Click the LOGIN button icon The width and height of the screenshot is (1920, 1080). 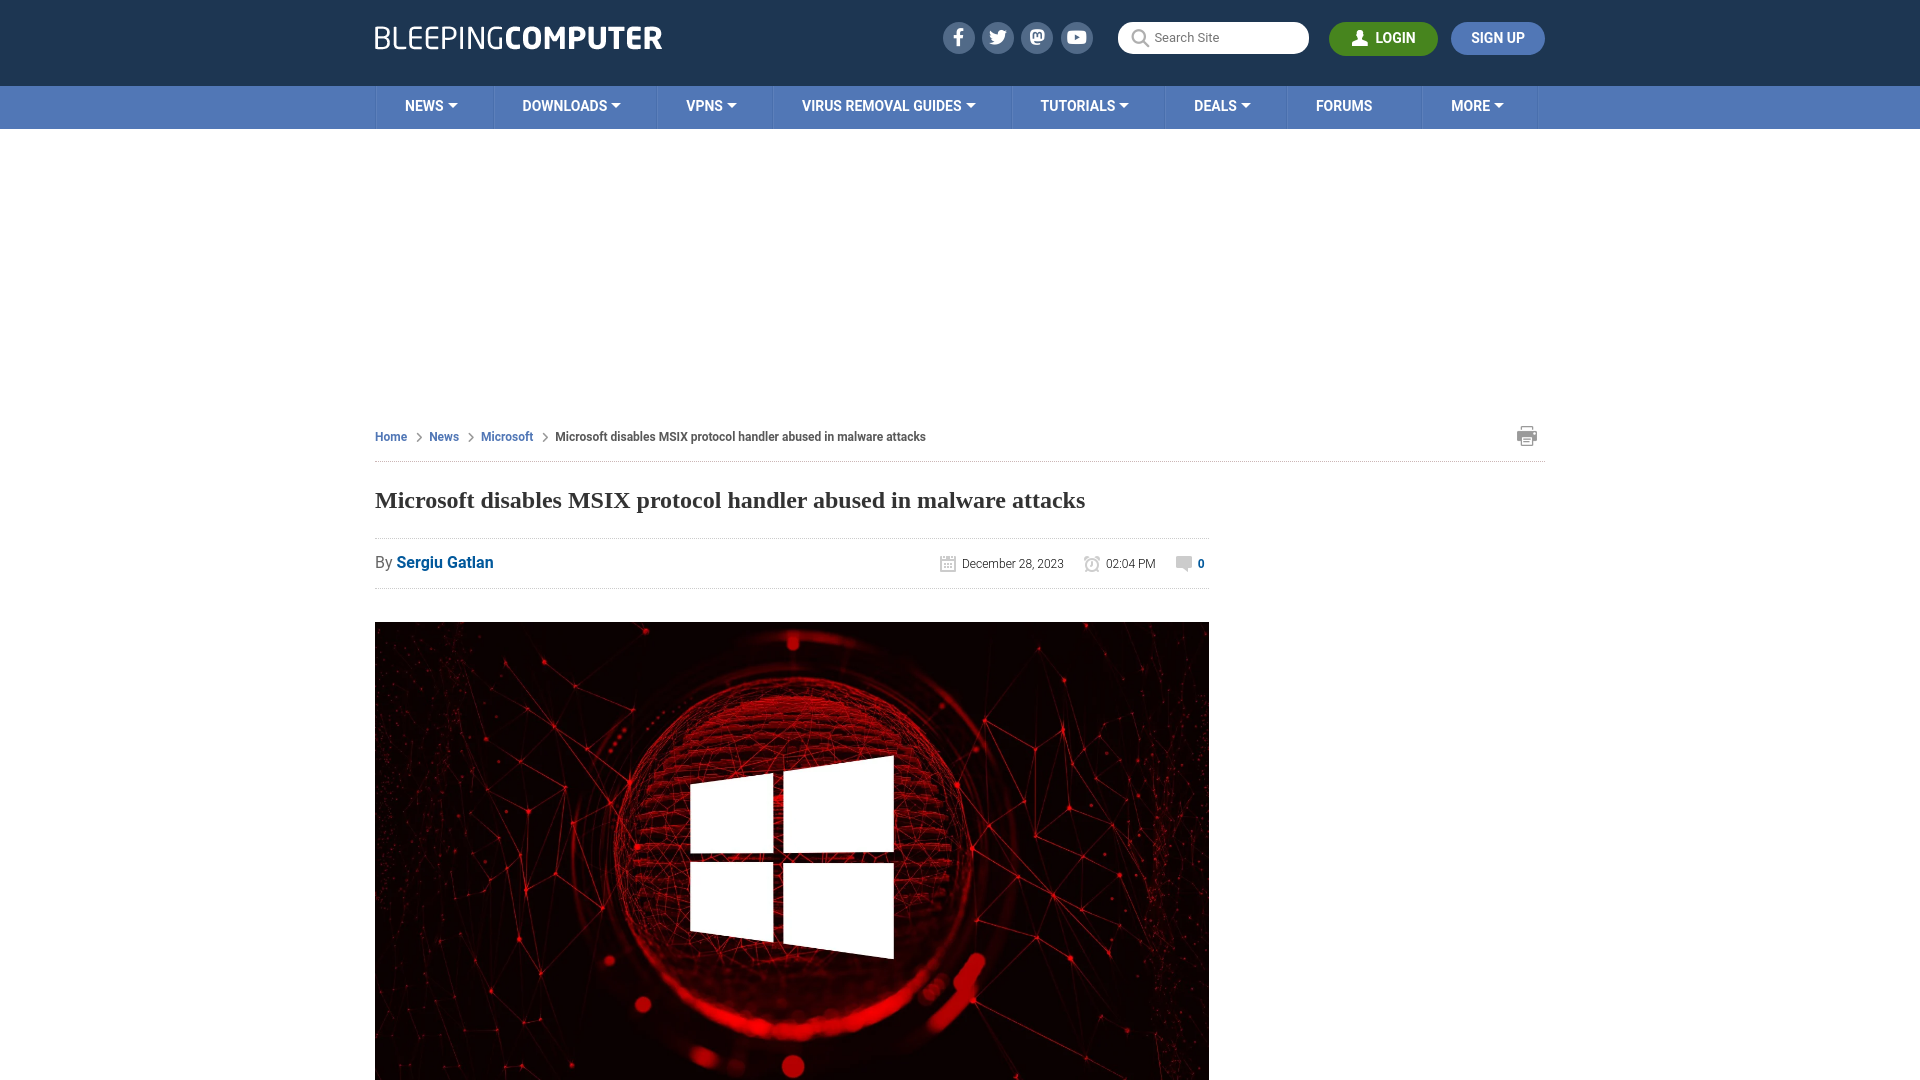pos(1360,38)
